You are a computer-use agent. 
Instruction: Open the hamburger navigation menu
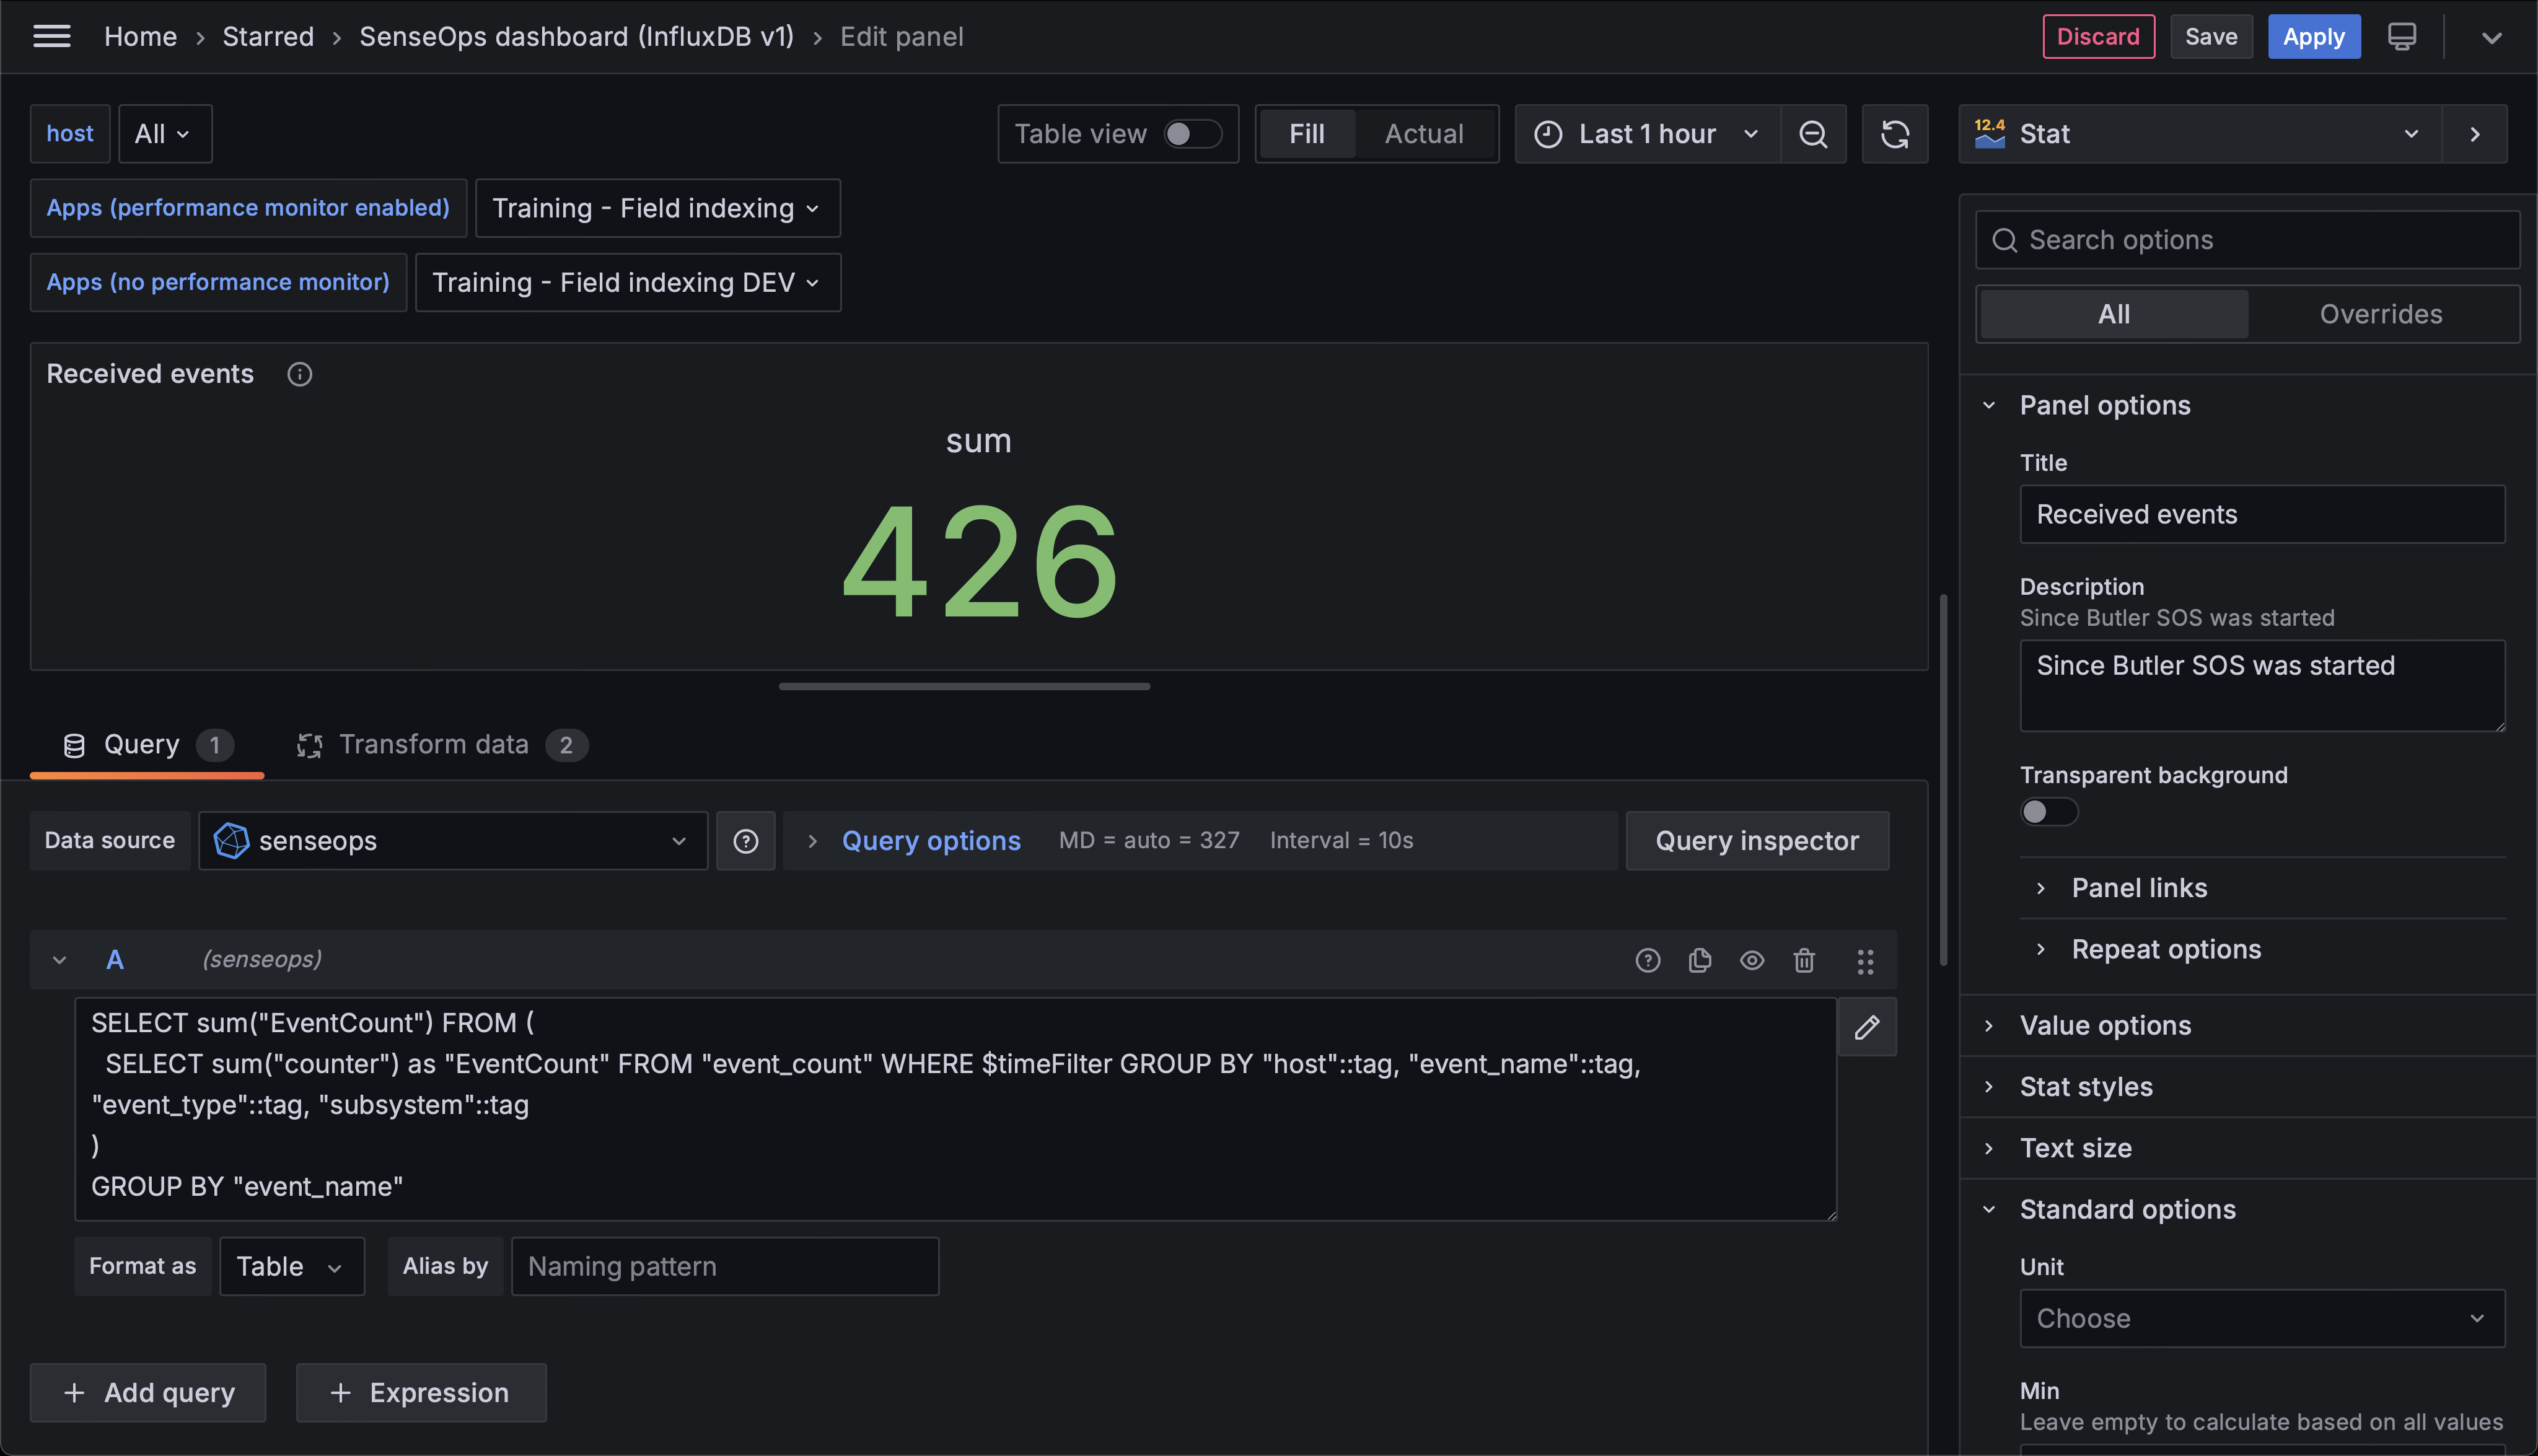pos(51,36)
